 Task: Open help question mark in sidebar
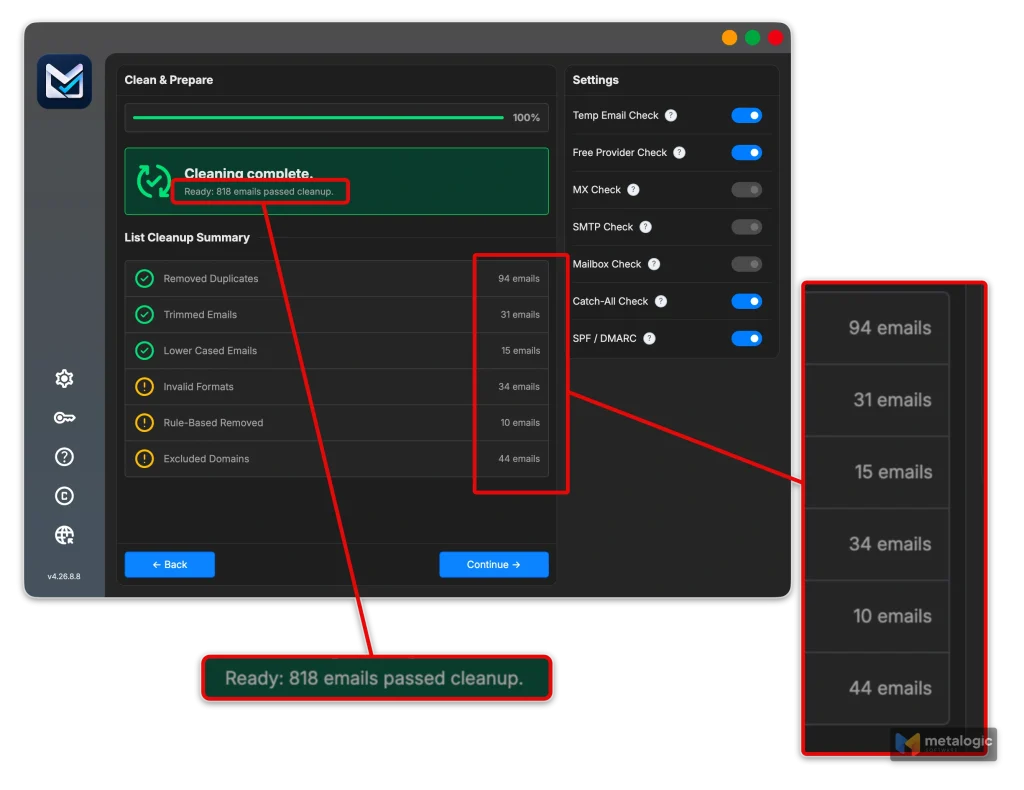pyautogui.click(x=64, y=457)
